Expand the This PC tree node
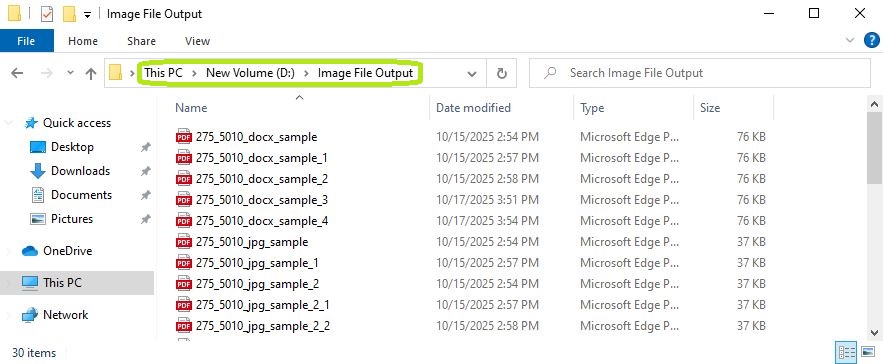Image resolution: width=883 pixels, height=364 pixels. click(x=8, y=283)
